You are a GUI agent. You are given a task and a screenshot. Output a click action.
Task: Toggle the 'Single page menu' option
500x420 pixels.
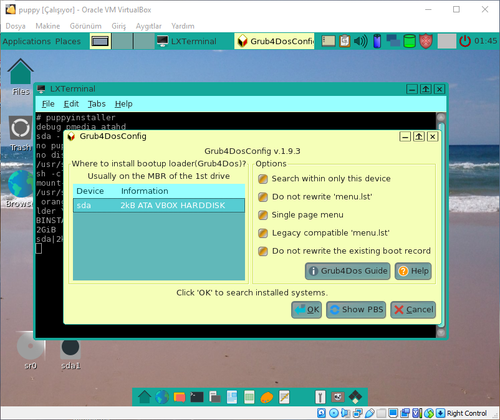pos(263,215)
